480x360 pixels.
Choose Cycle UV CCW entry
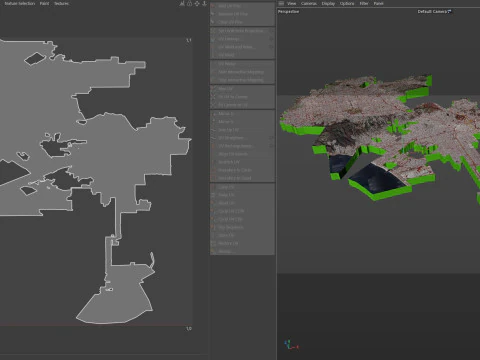pyautogui.click(x=242, y=211)
